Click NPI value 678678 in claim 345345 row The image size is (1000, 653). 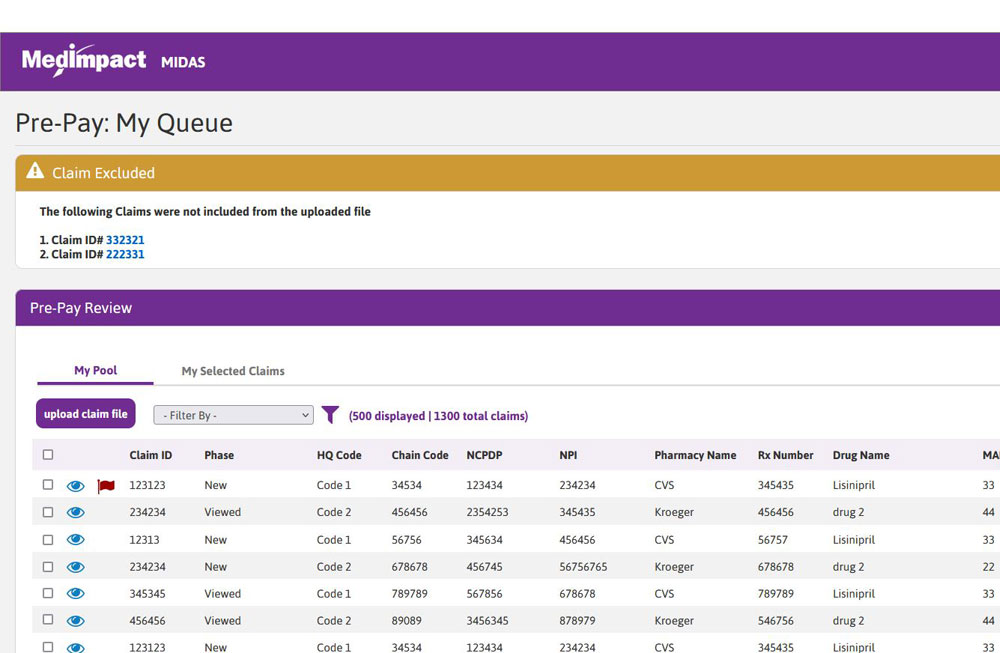pyautogui.click(x=577, y=594)
